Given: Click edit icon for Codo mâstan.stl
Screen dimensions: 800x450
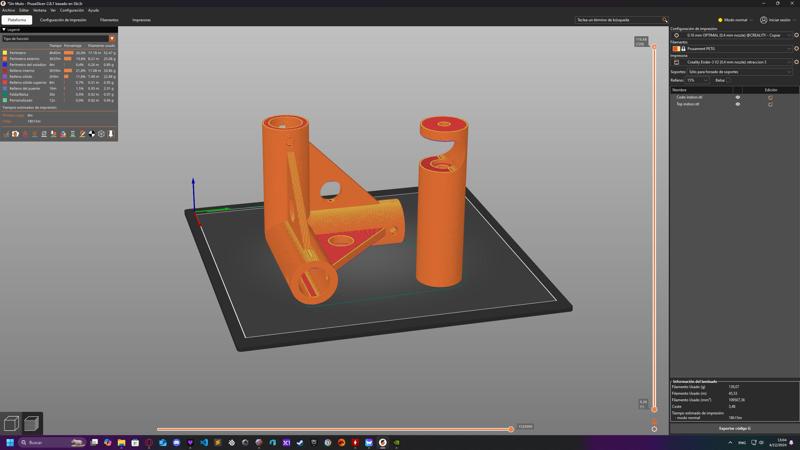Looking at the screenshot, I should 770,97.
